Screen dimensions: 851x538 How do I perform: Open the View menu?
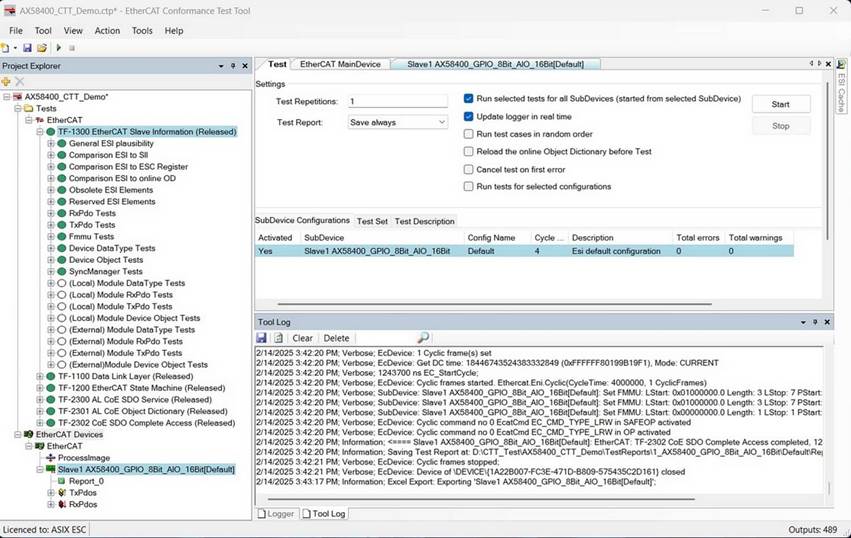coord(73,31)
